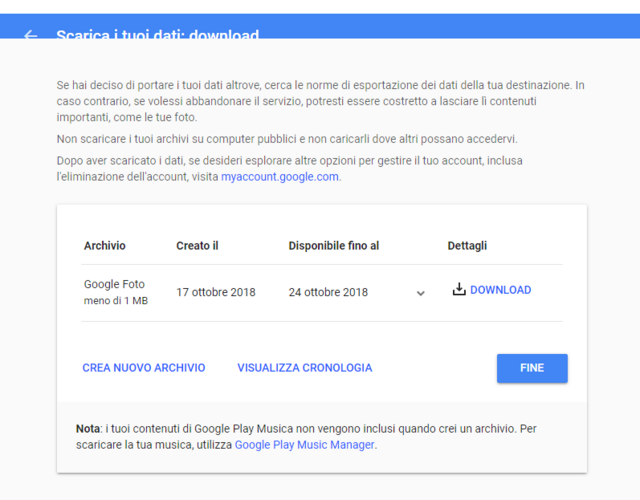Click the 'Non scaricare i tuoi archivi' paragraph
The image size is (640, 500).
287,139
